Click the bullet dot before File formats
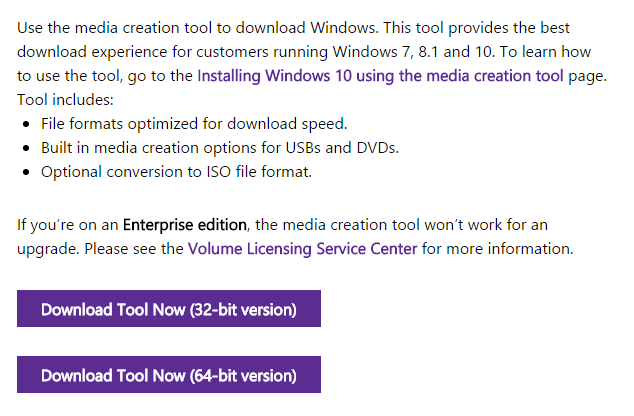This screenshot has height=416, width=634. point(26,125)
